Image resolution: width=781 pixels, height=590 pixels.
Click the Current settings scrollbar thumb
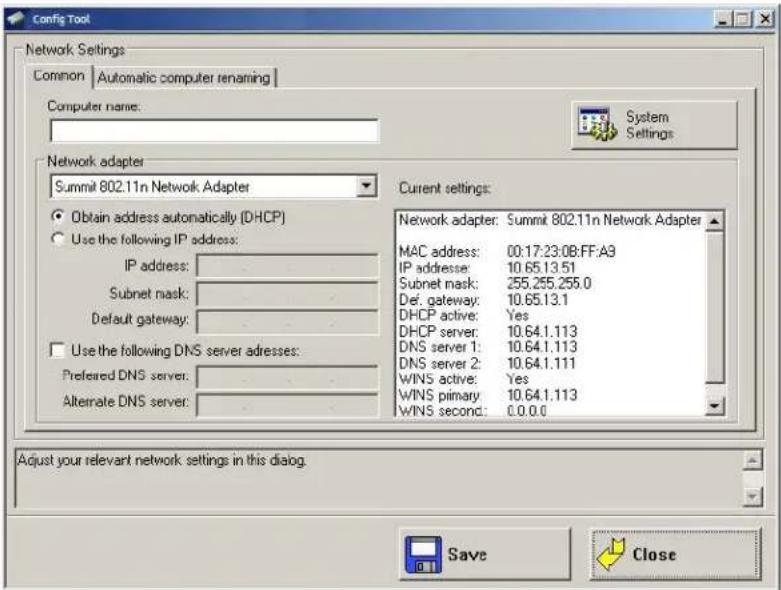tap(715, 307)
